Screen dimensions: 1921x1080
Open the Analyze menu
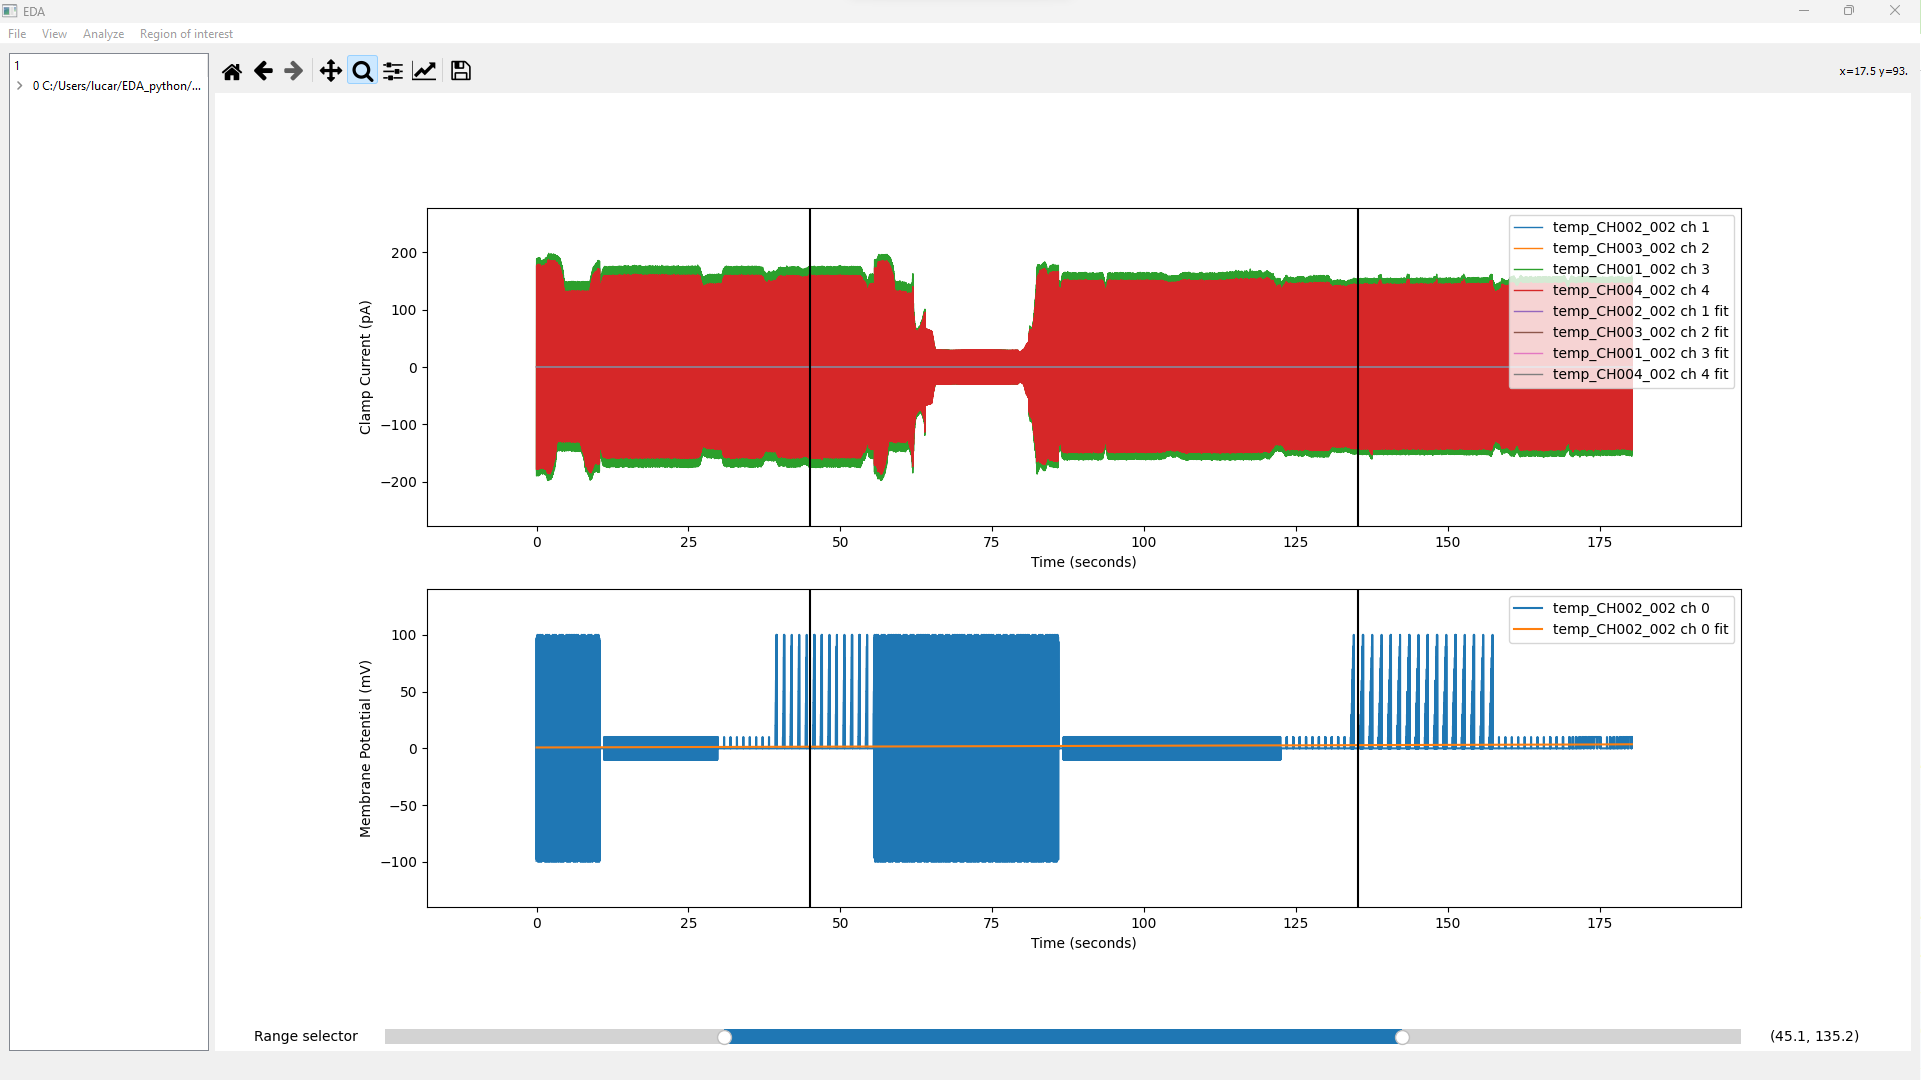click(x=103, y=34)
